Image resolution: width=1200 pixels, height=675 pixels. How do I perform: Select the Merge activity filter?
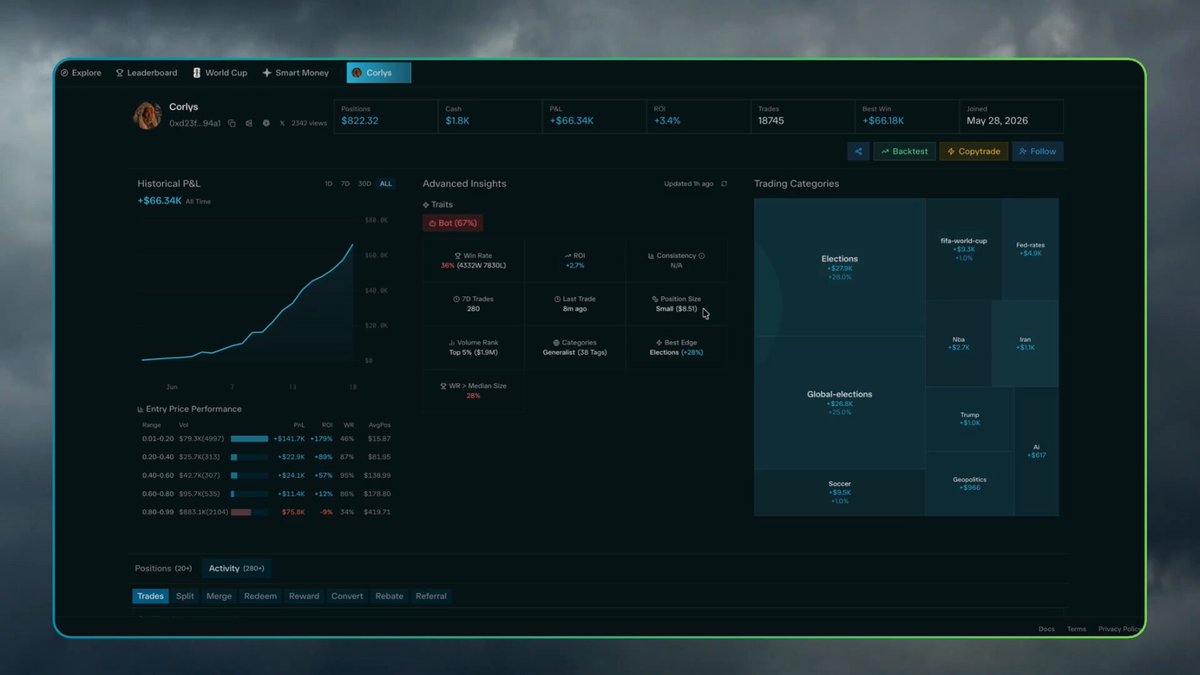pos(219,596)
